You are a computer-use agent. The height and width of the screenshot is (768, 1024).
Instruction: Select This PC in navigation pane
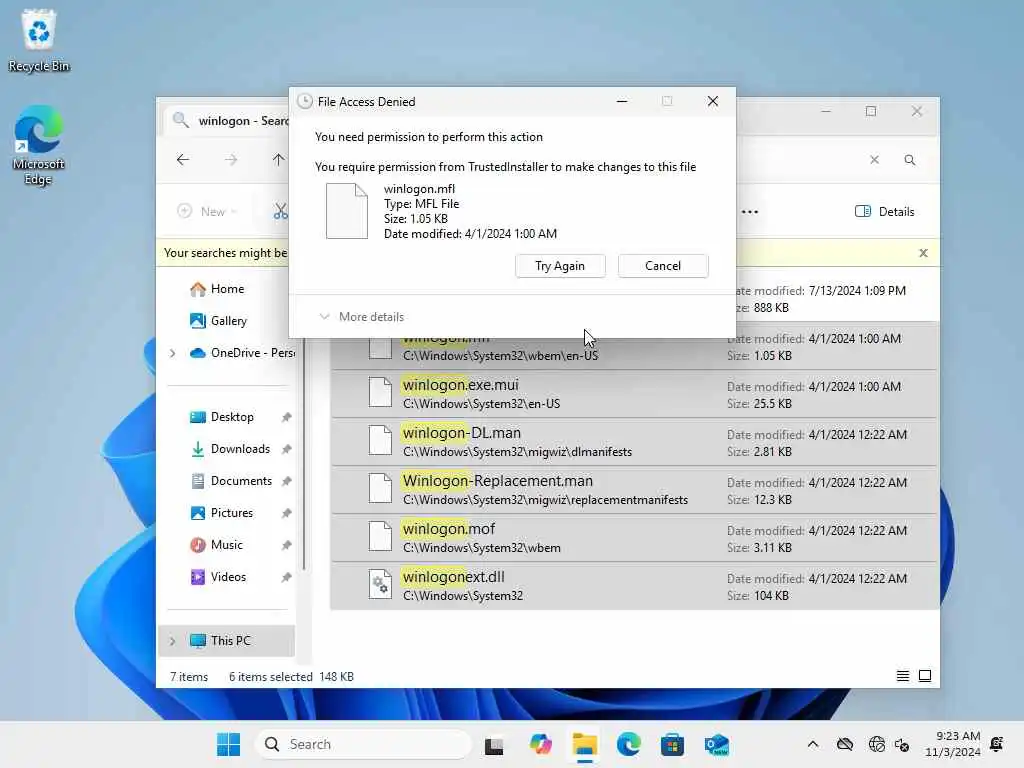[x=226, y=641]
